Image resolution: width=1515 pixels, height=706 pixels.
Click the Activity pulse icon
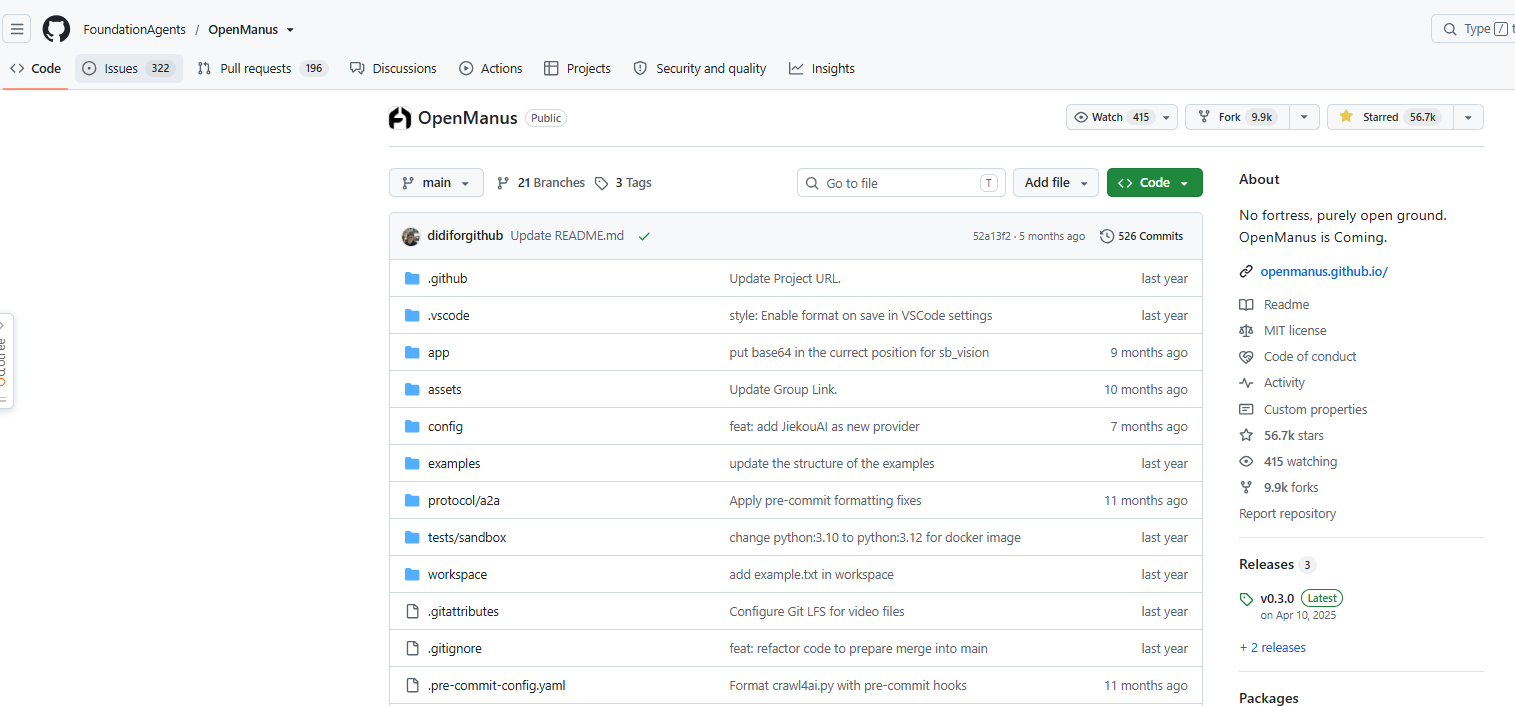tap(1246, 383)
